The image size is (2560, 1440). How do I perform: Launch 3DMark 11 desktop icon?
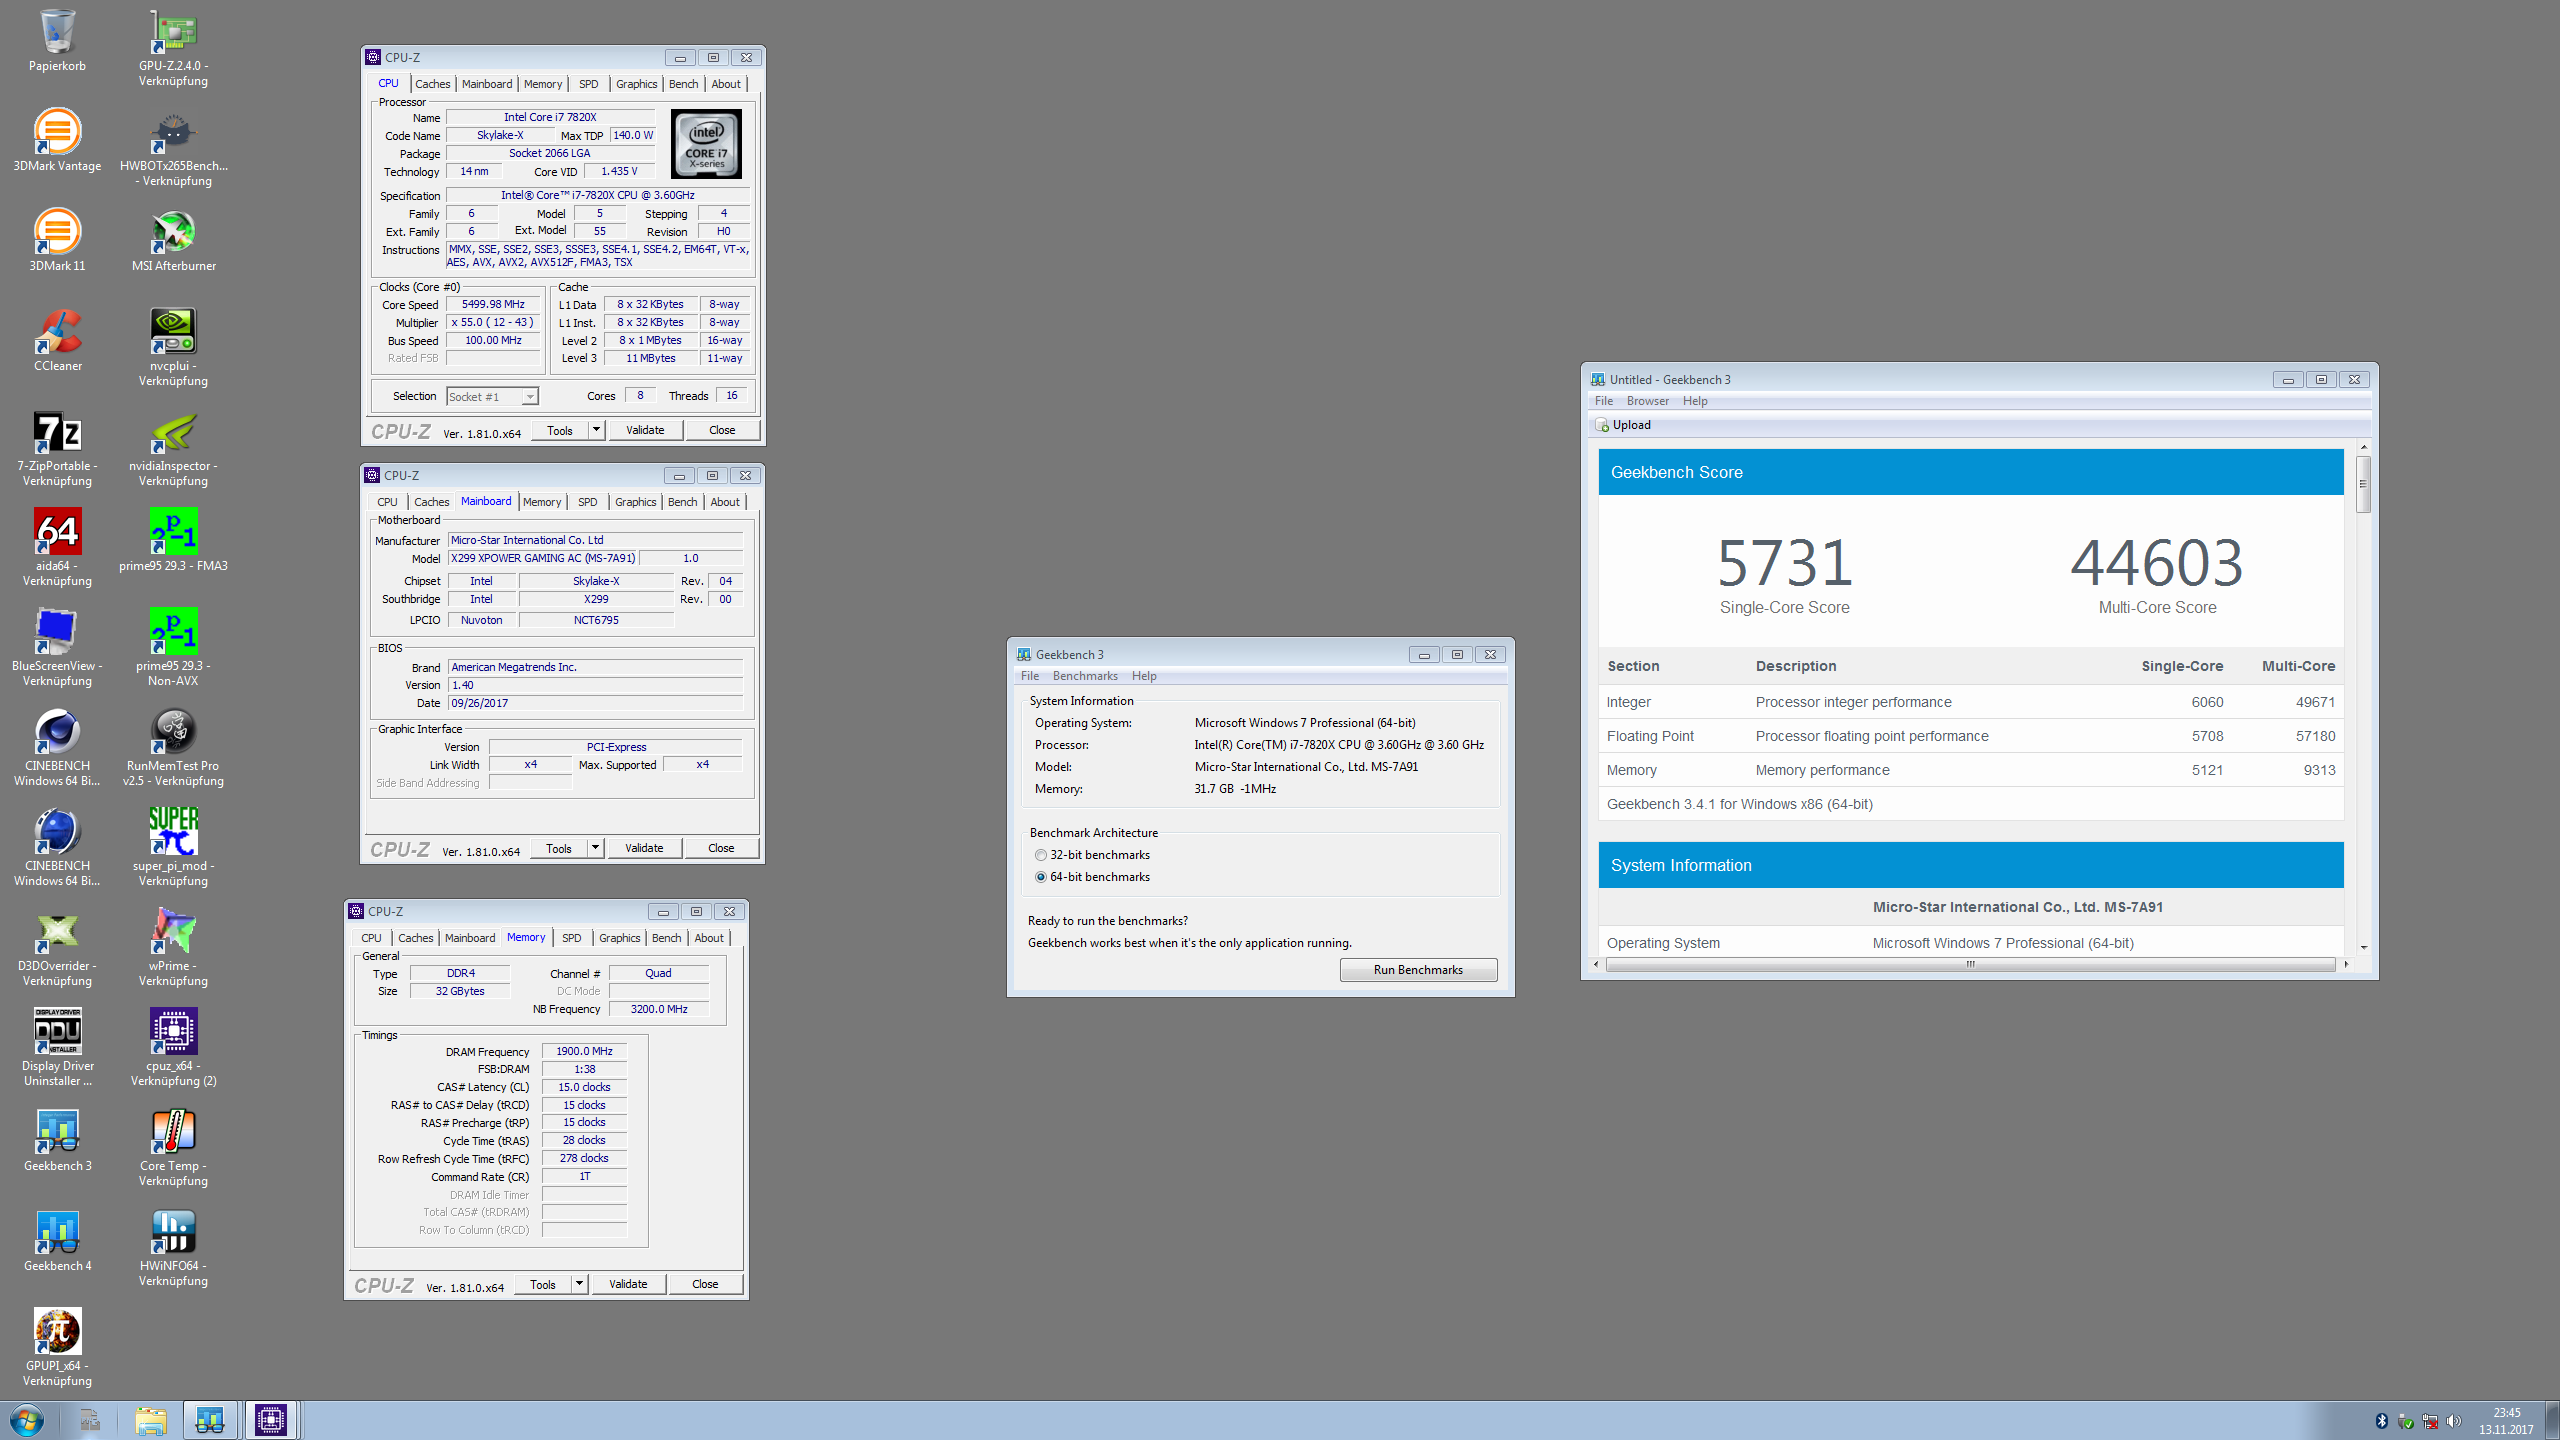[x=57, y=241]
